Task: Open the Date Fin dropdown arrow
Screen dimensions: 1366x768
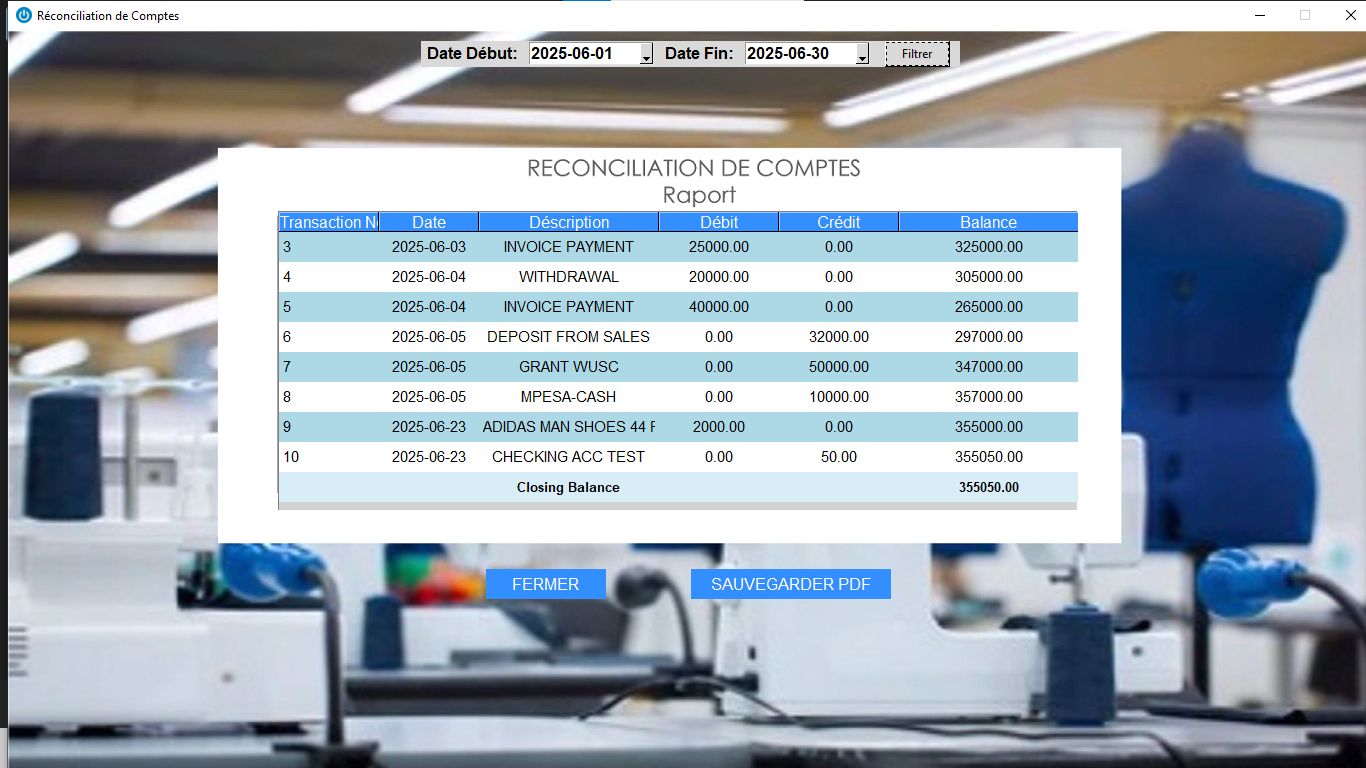Action: coord(862,55)
